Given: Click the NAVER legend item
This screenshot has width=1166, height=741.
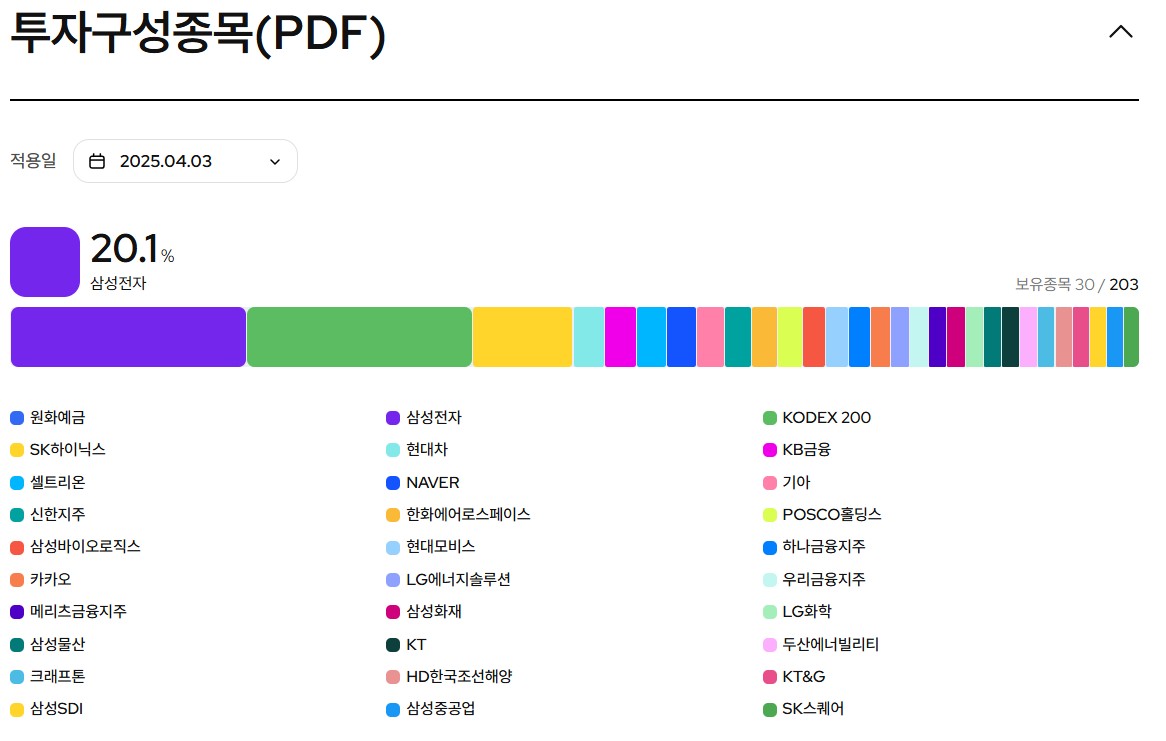Looking at the screenshot, I should [x=423, y=482].
